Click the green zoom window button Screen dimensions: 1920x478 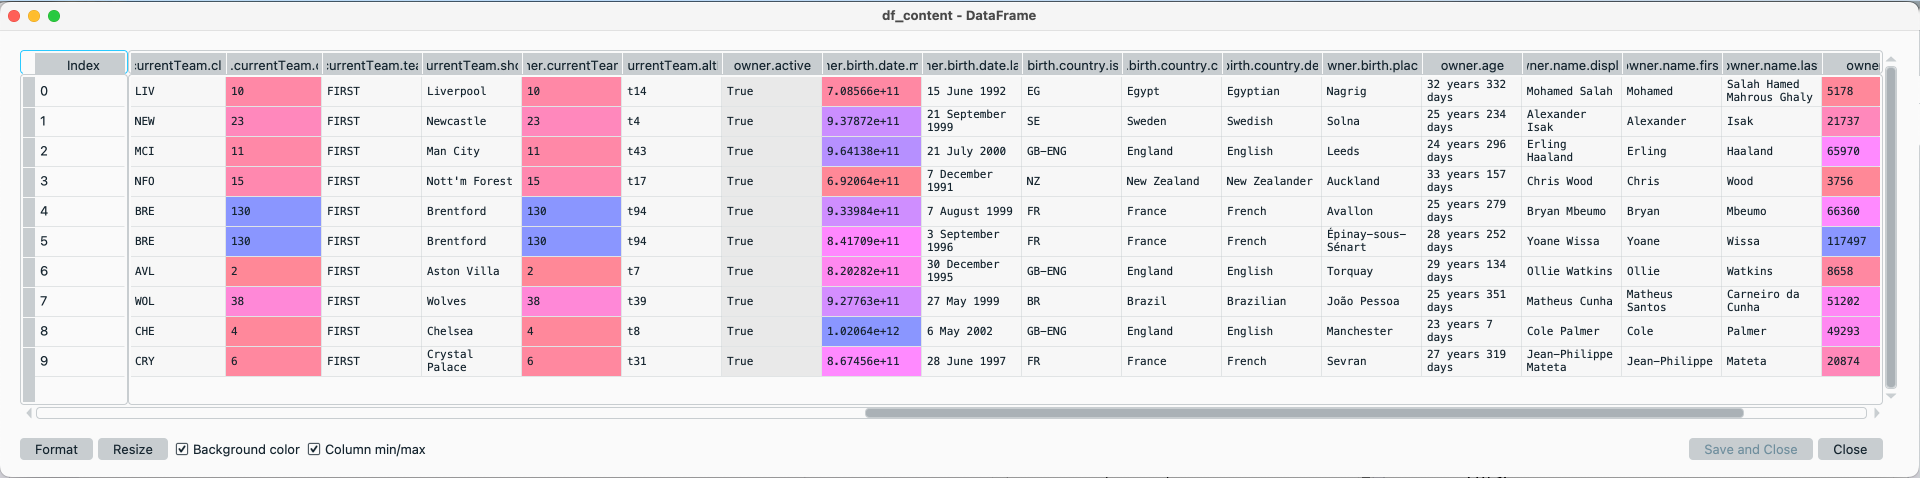coord(54,16)
